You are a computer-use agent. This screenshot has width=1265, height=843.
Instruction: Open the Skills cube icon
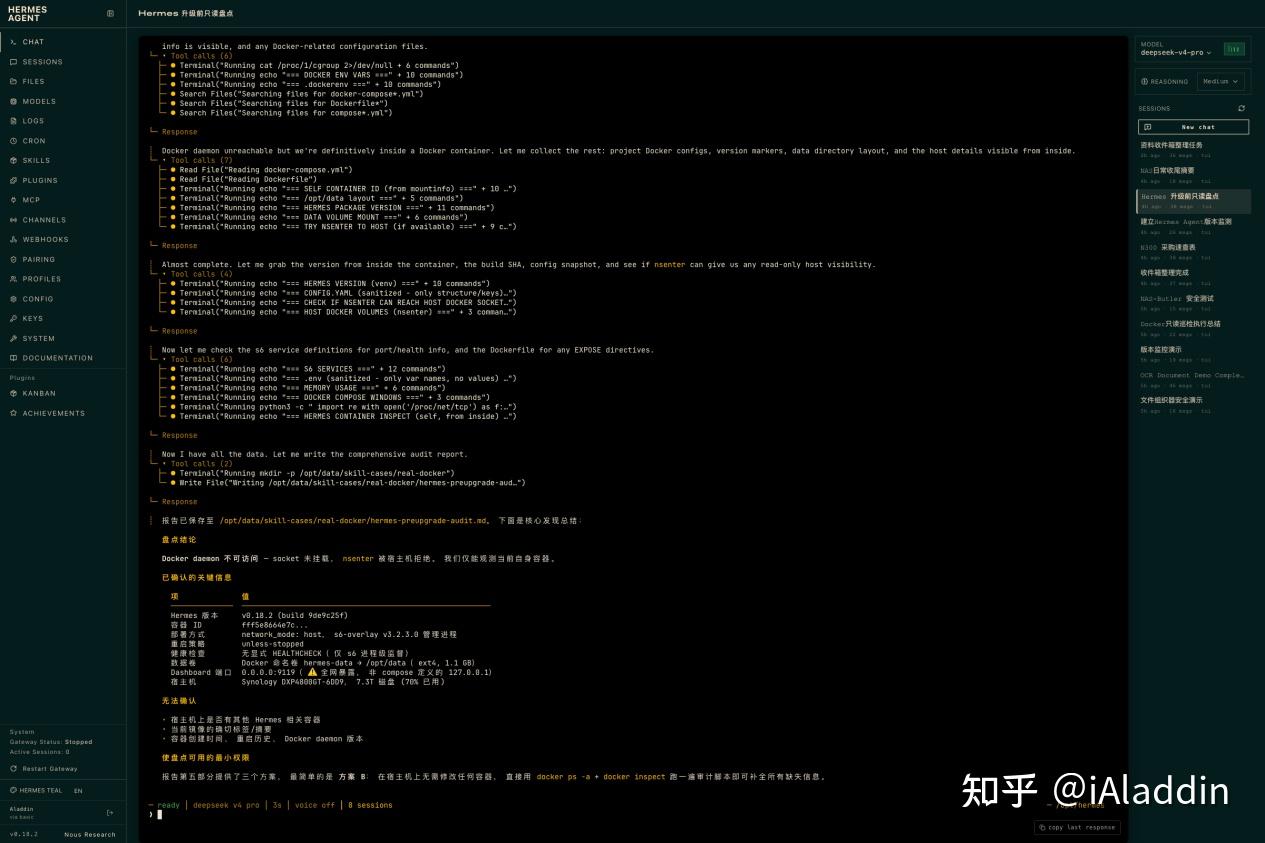click(x=13, y=160)
